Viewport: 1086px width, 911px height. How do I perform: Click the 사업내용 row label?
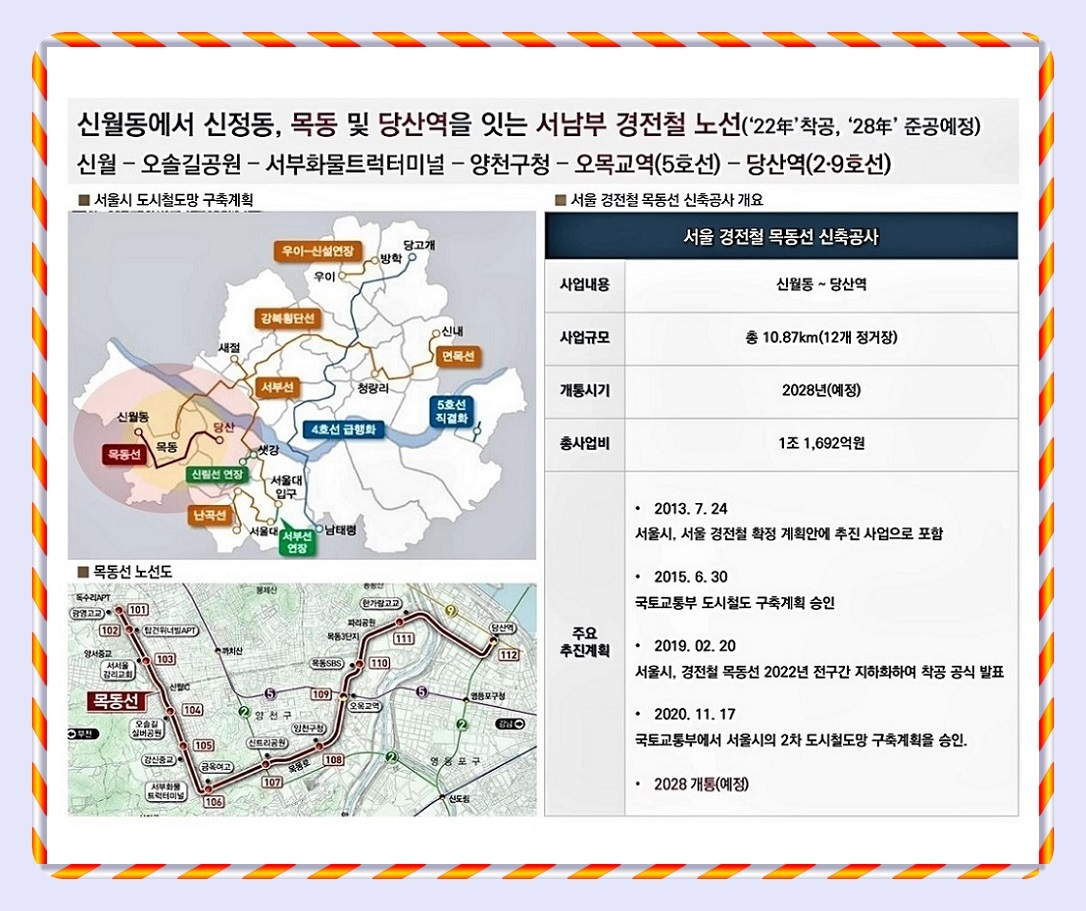[585, 285]
